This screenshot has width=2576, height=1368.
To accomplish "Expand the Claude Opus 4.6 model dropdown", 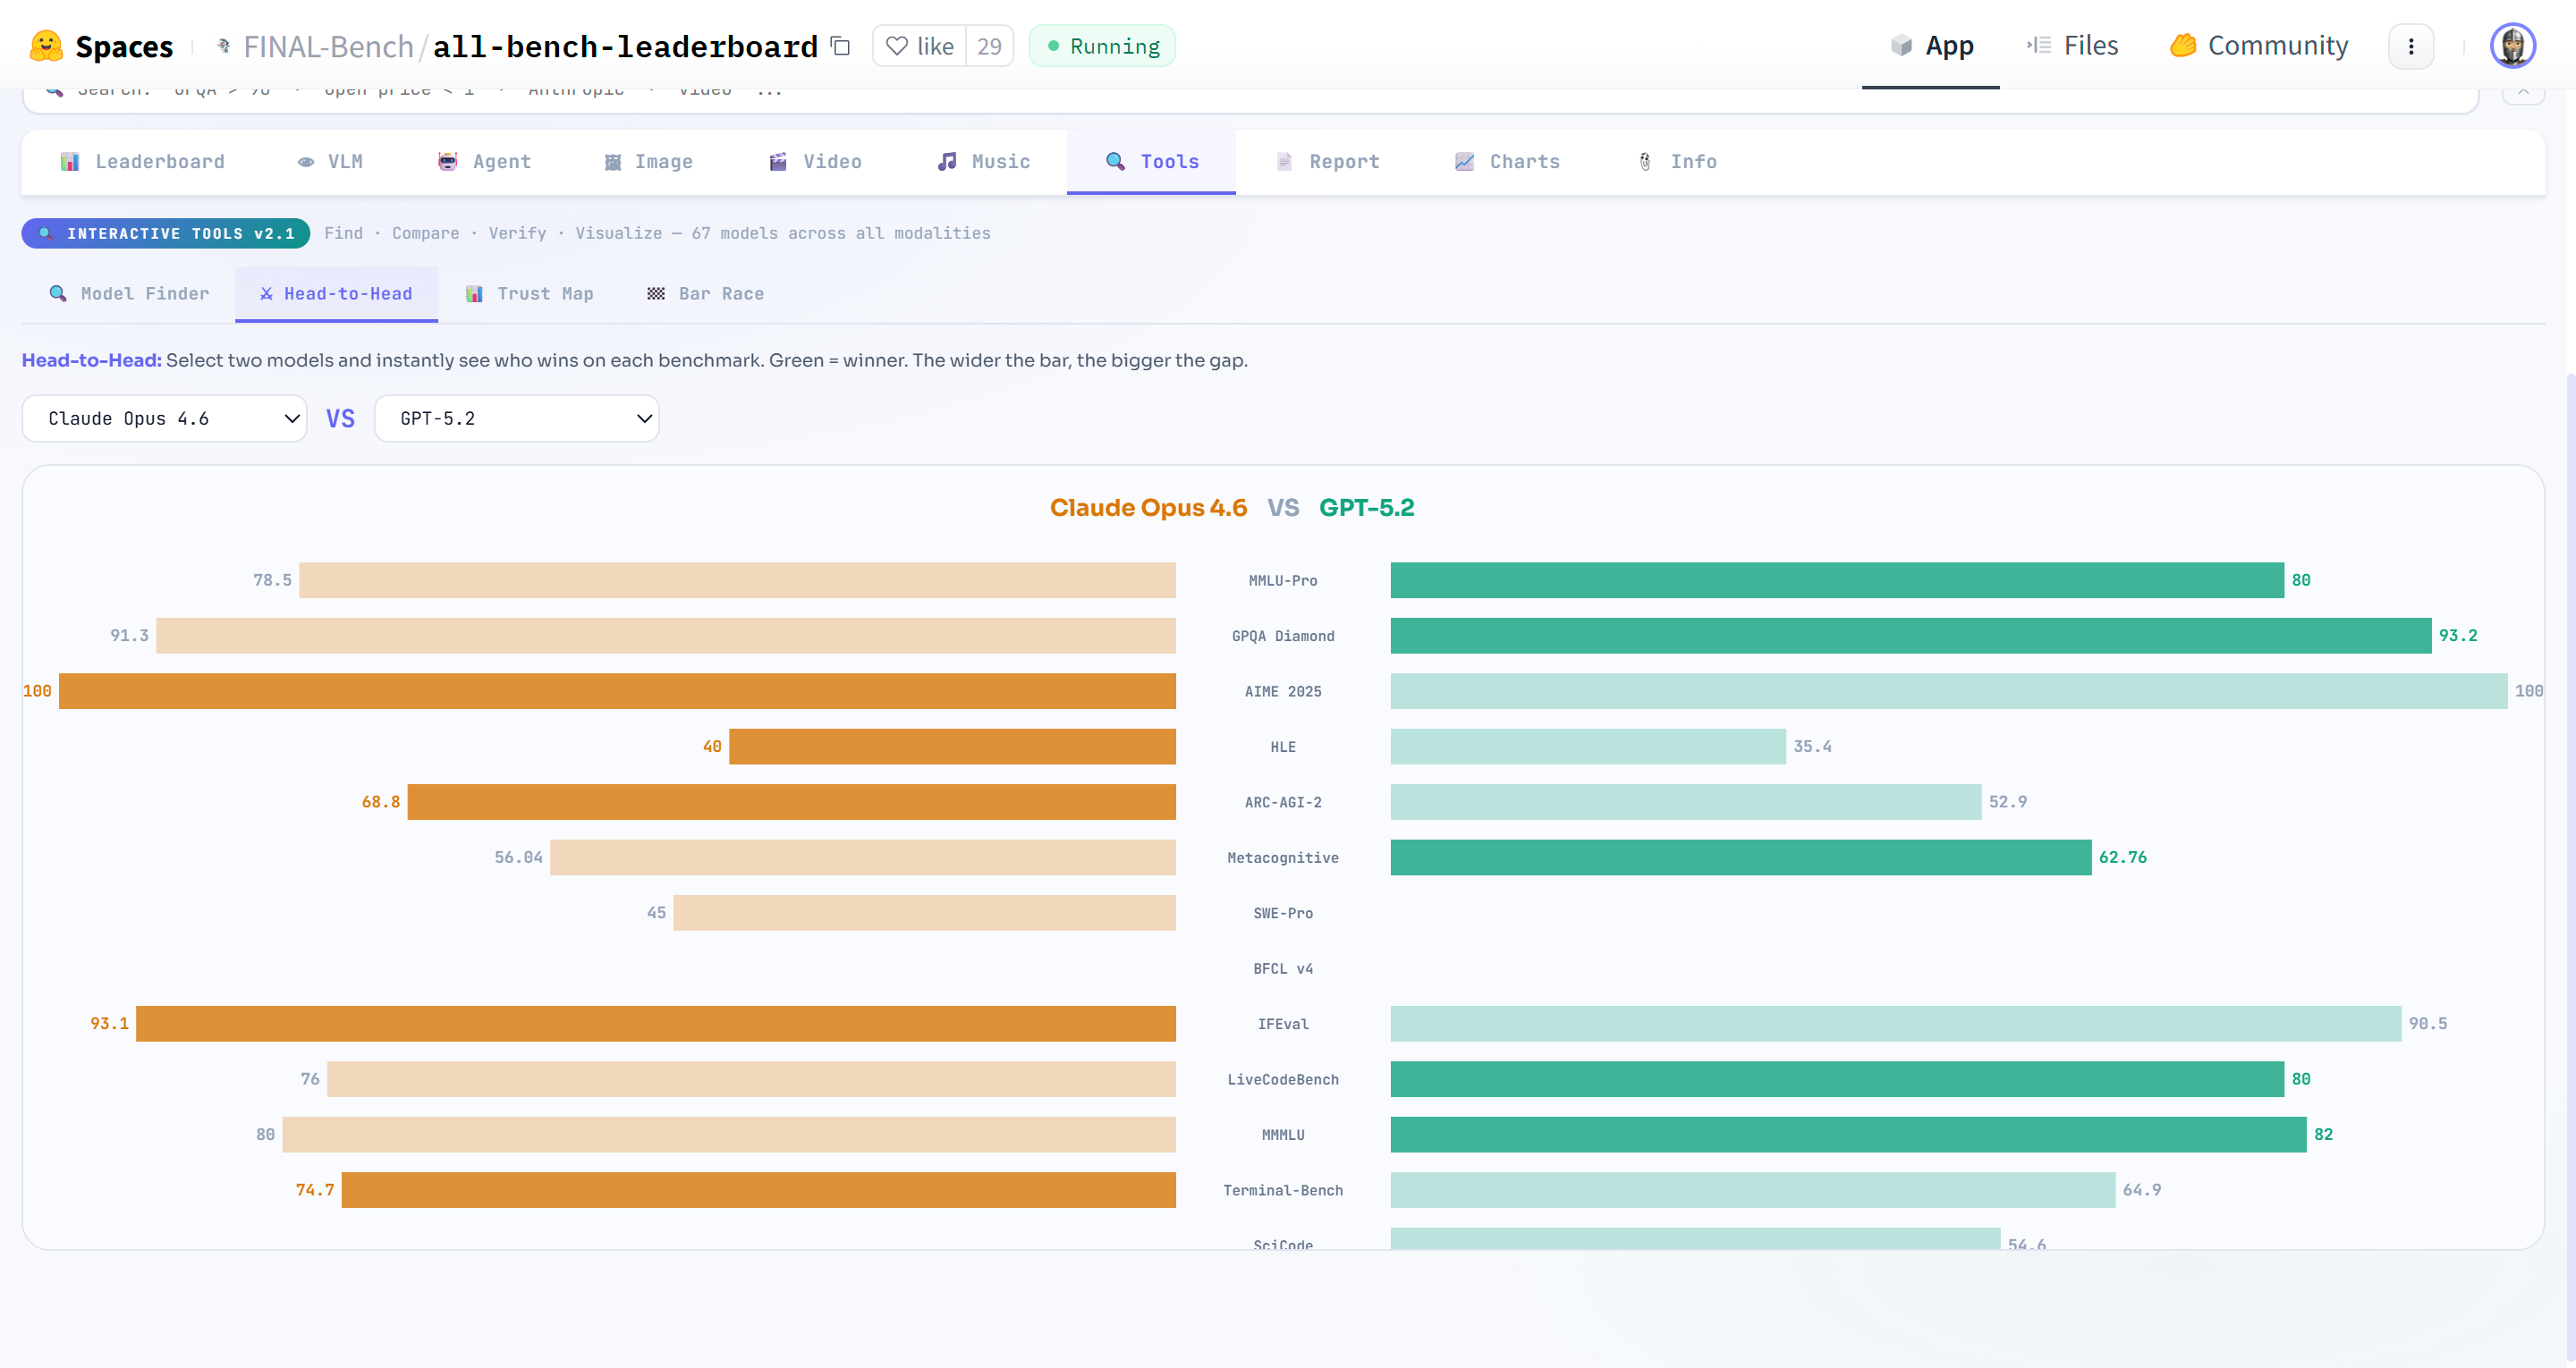I will [x=164, y=418].
